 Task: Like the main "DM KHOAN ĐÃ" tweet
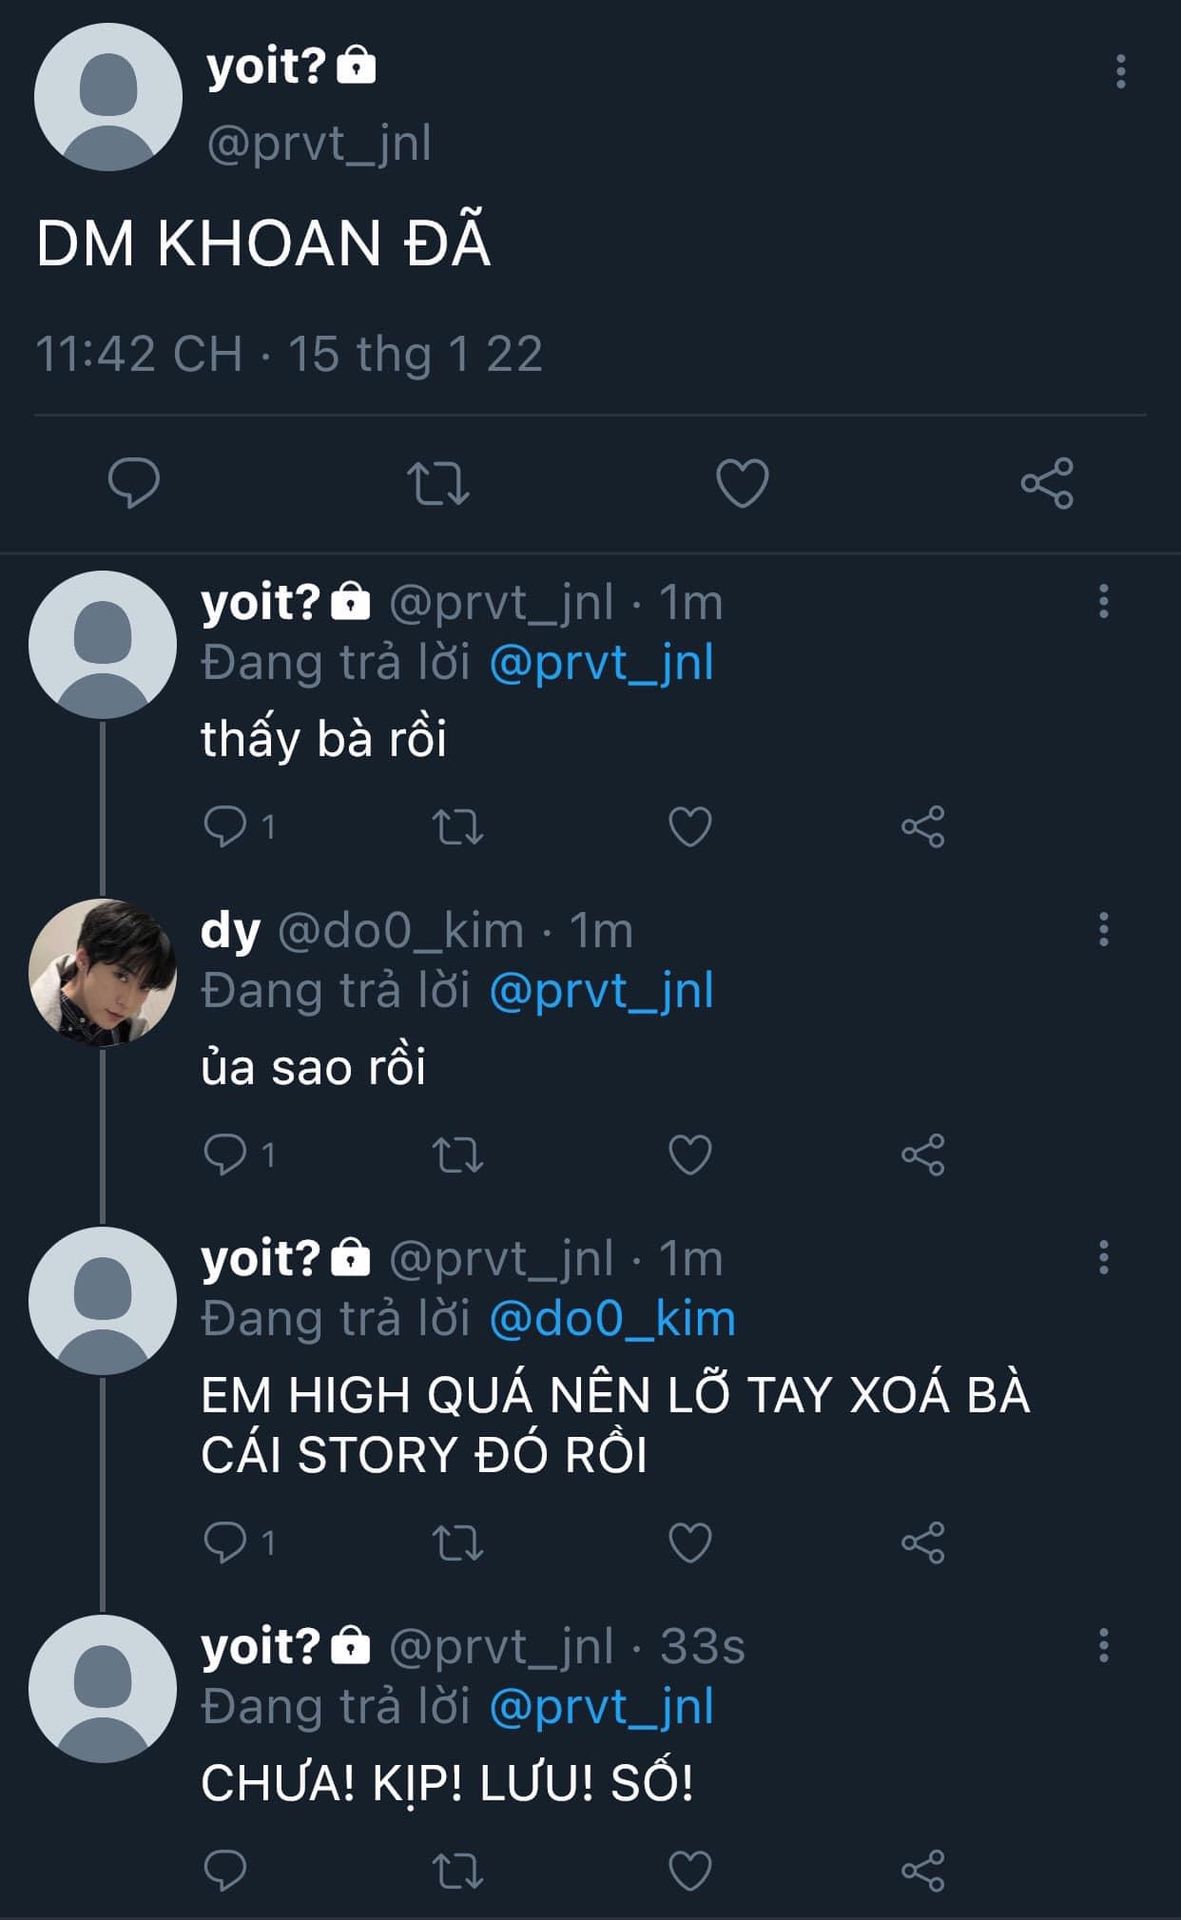click(x=742, y=483)
